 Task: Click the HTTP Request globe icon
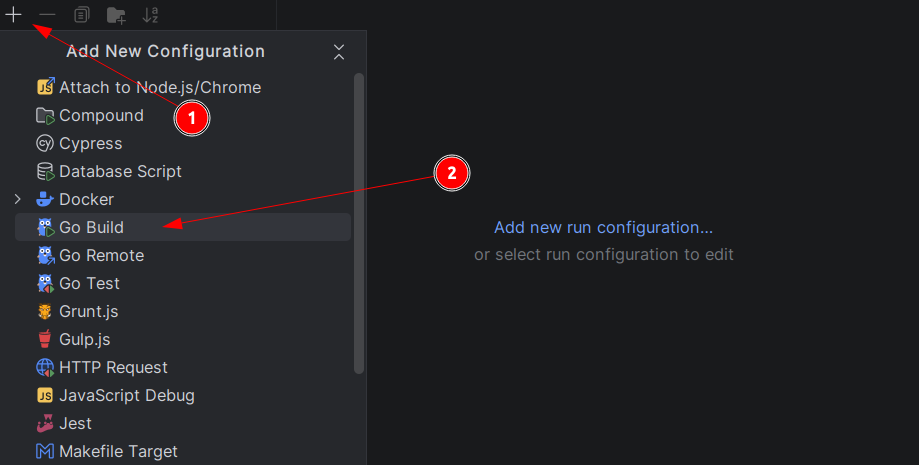[45, 367]
